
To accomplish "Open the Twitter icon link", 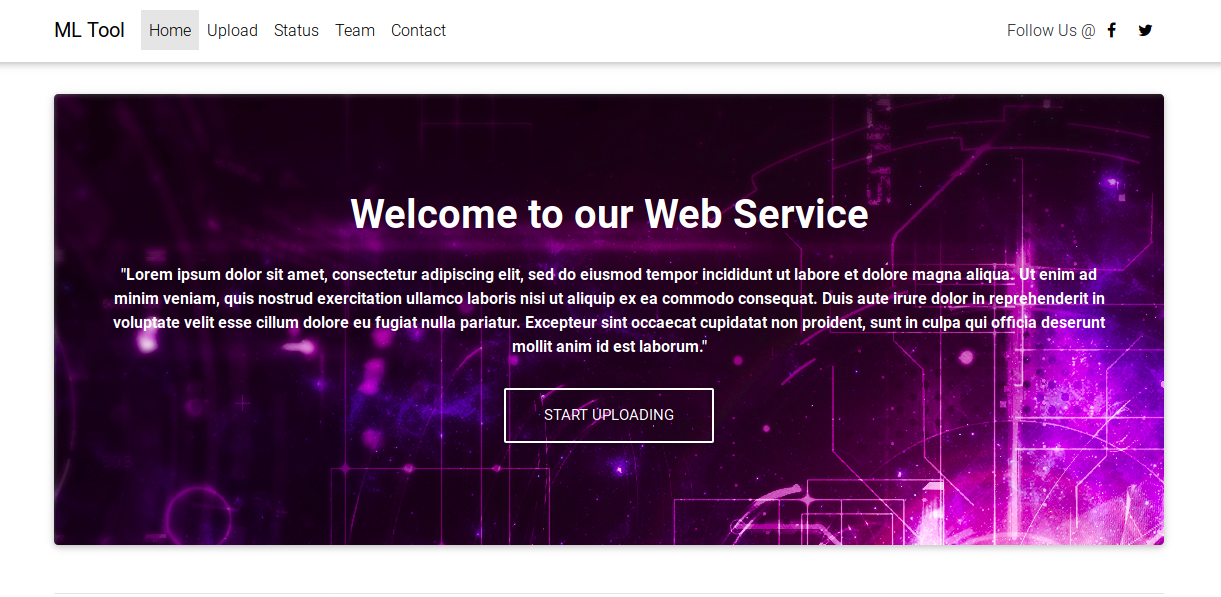I will point(1145,30).
